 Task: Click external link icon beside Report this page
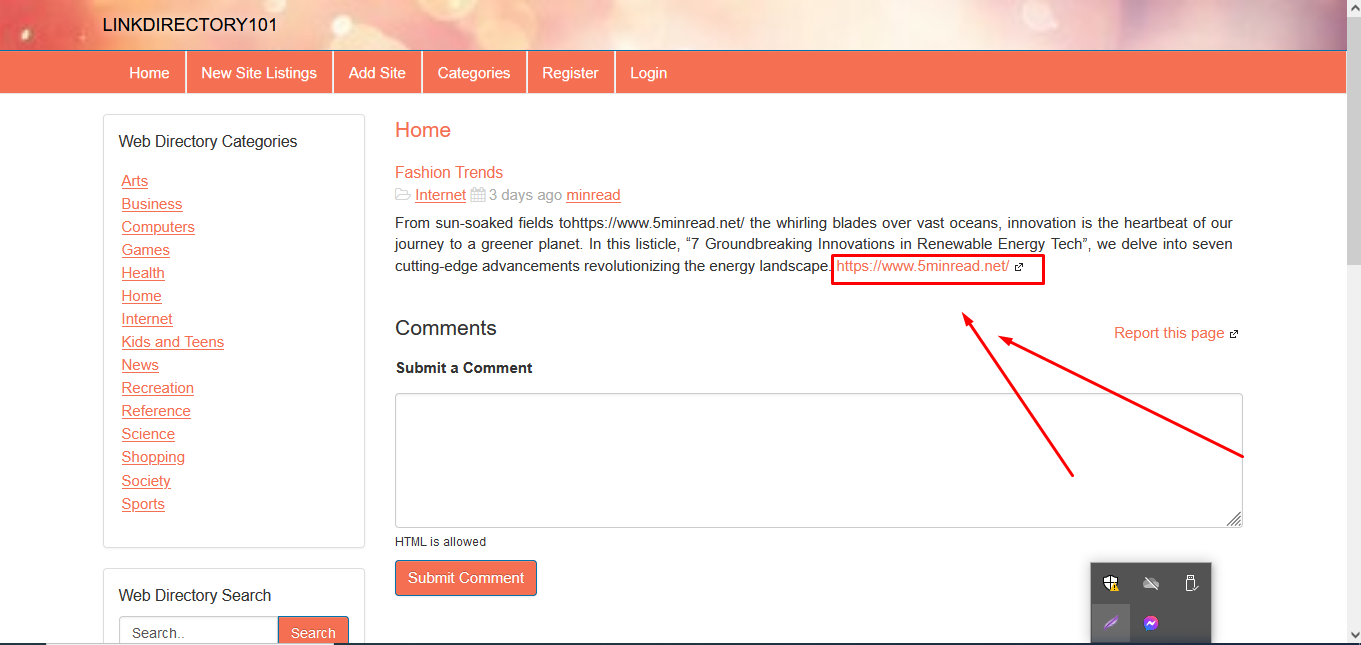[1234, 334]
